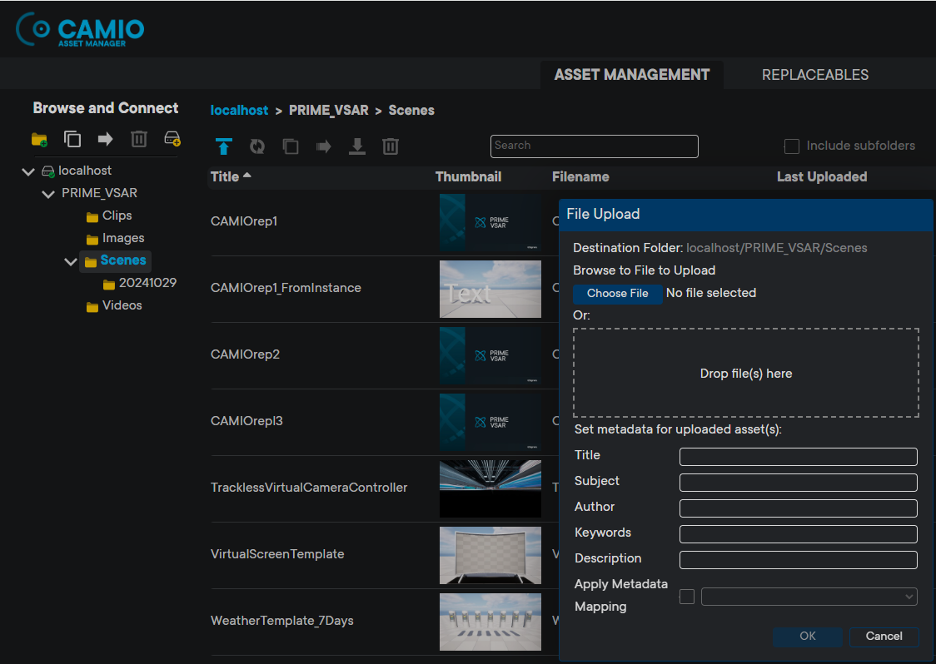Cancel the File Upload dialog

884,636
